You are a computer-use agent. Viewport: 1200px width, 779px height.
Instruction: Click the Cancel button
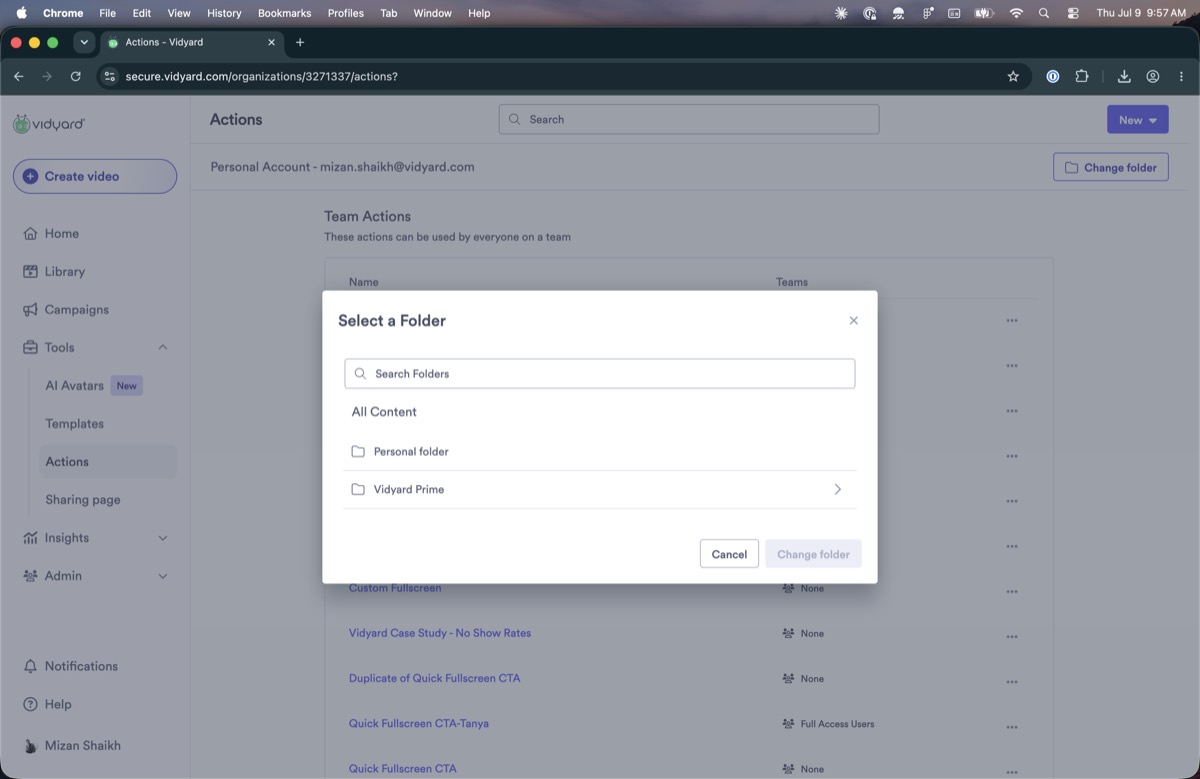point(729,554)
